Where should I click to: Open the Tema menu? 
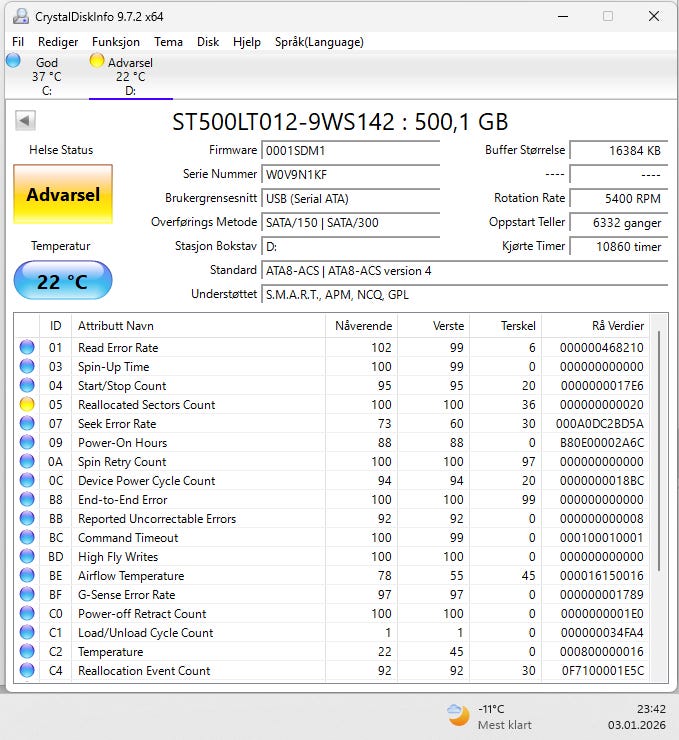pyautogui.click(x=168, y=42)
